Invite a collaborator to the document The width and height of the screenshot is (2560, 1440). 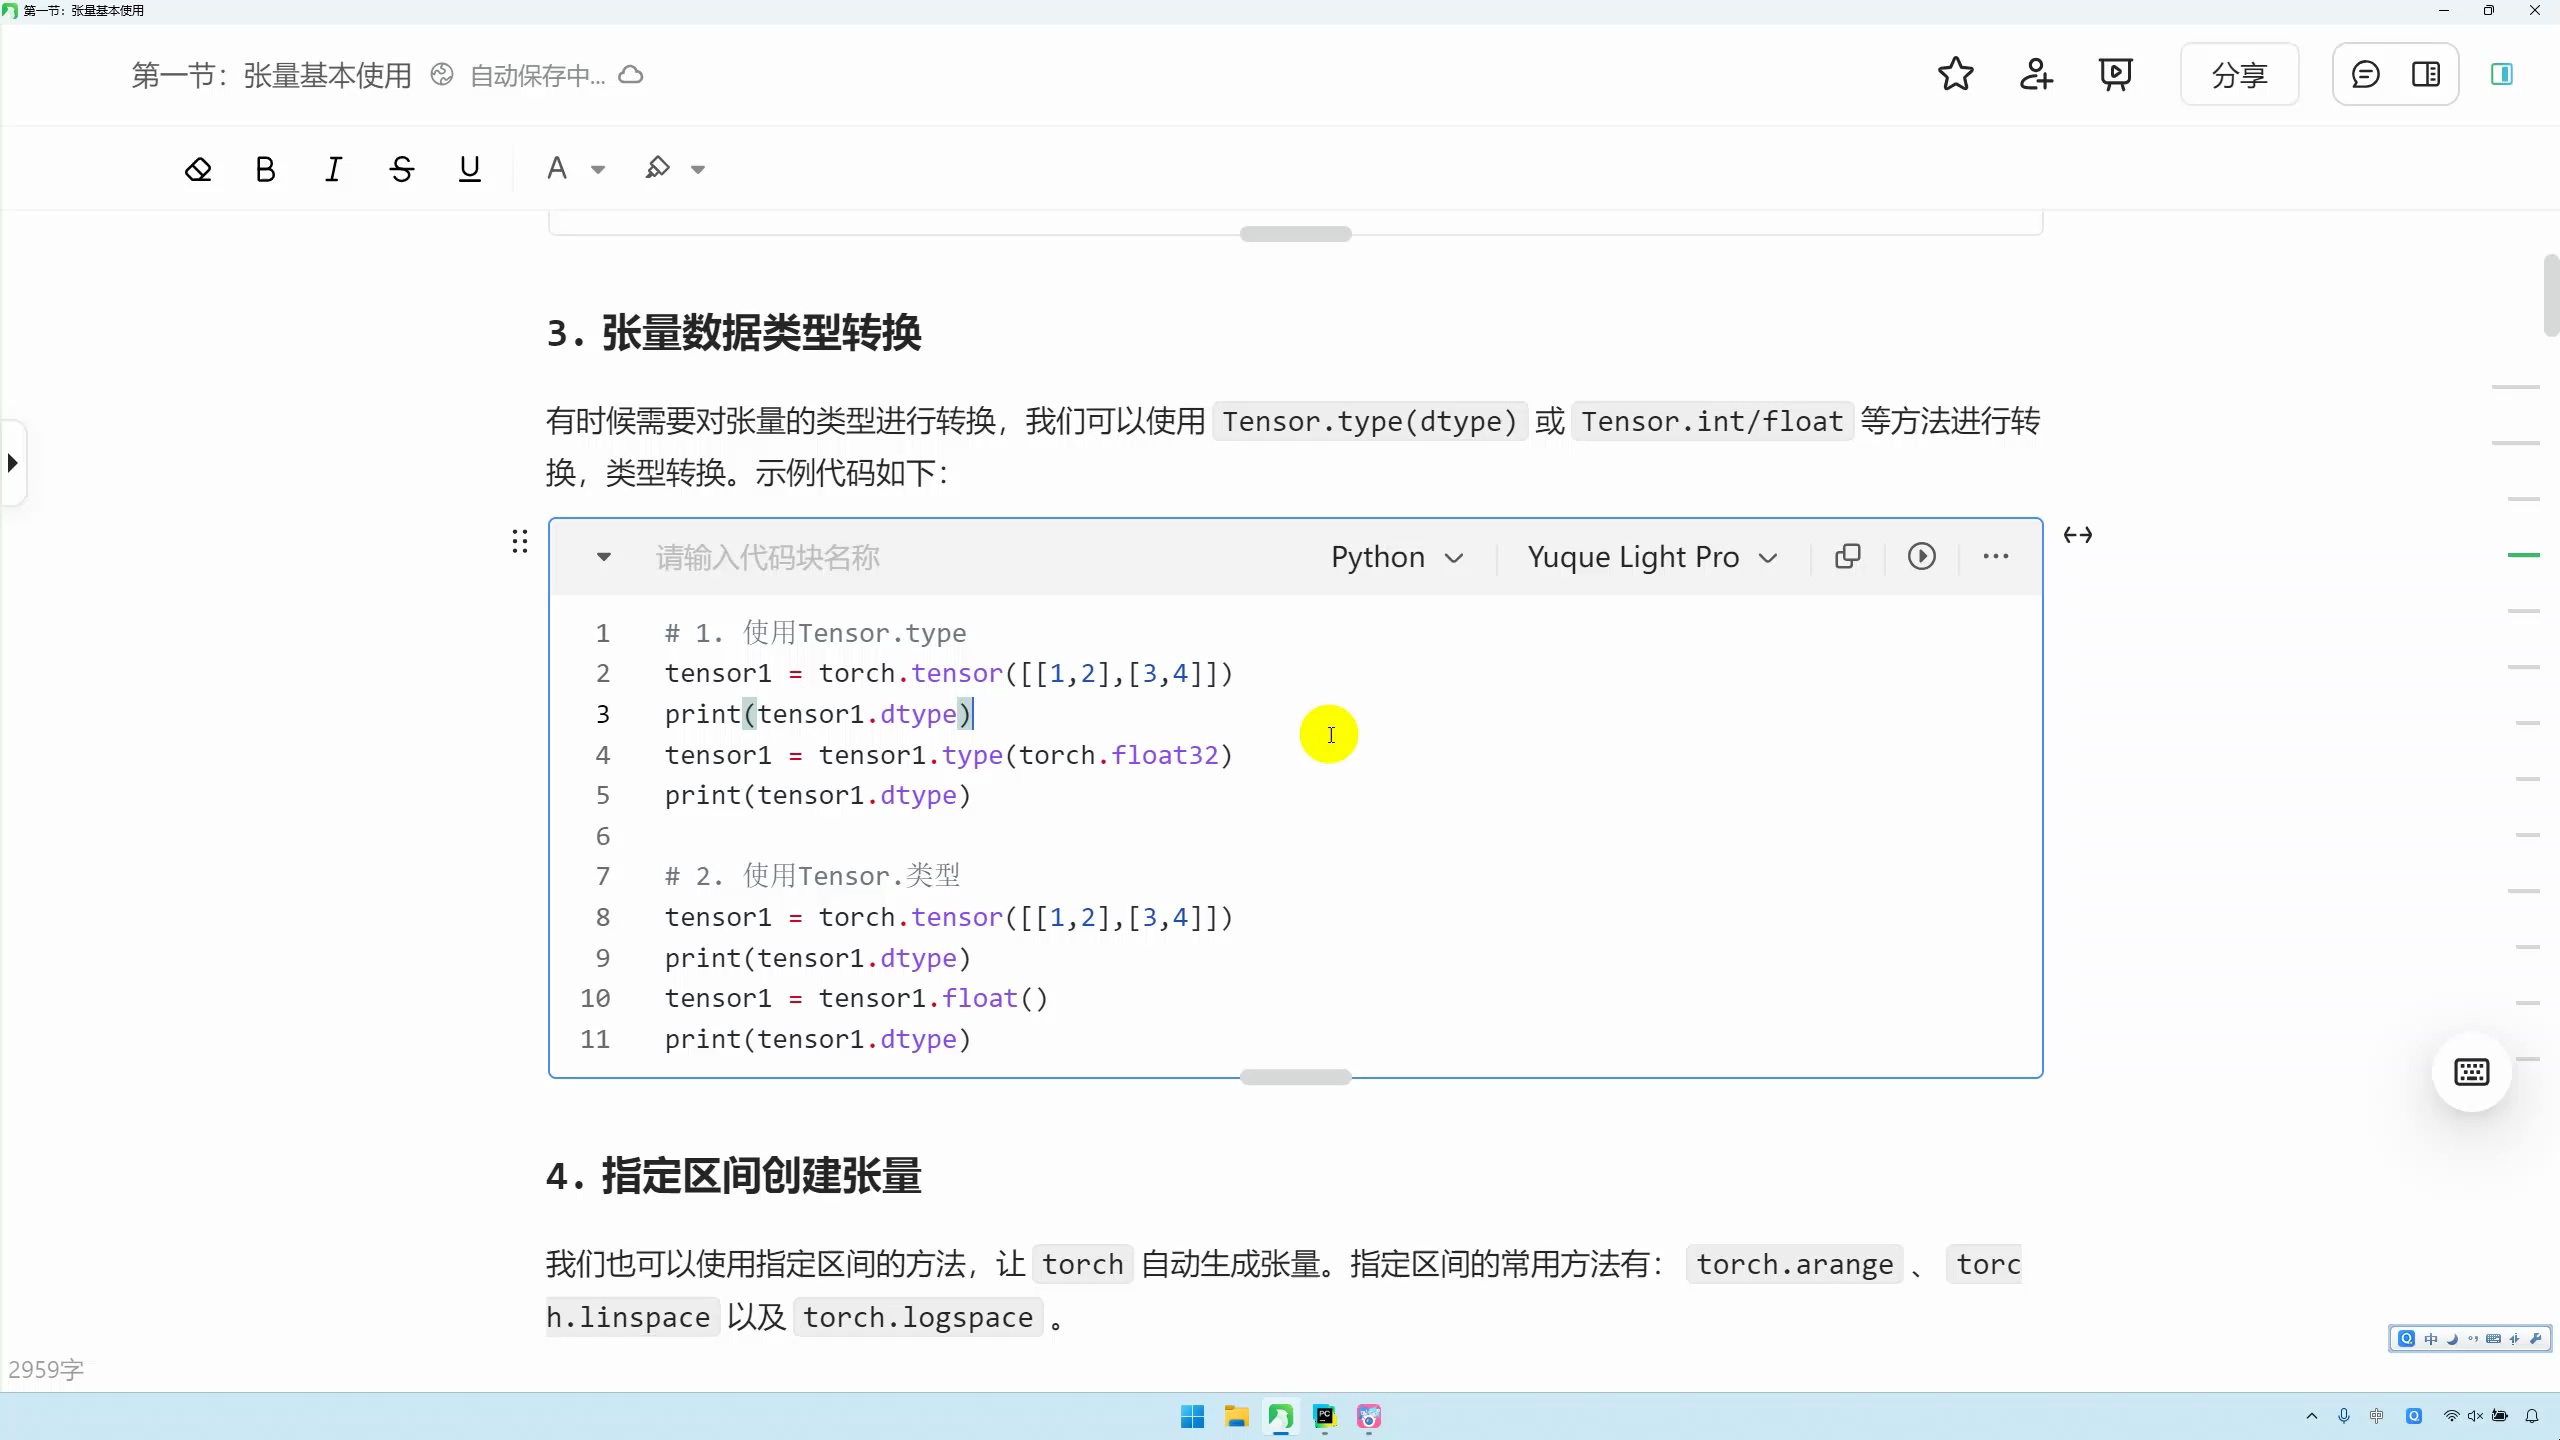tap(2035, 74)
